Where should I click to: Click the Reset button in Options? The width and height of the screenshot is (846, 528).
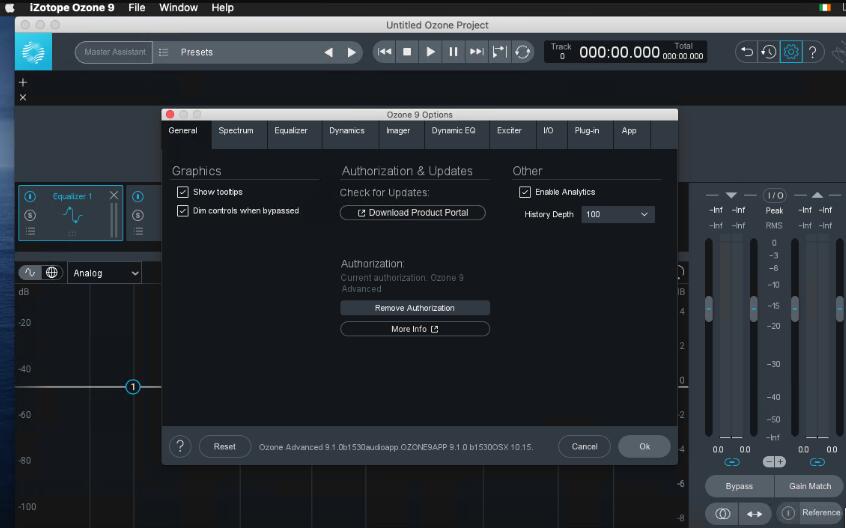(x=224, y=447)
